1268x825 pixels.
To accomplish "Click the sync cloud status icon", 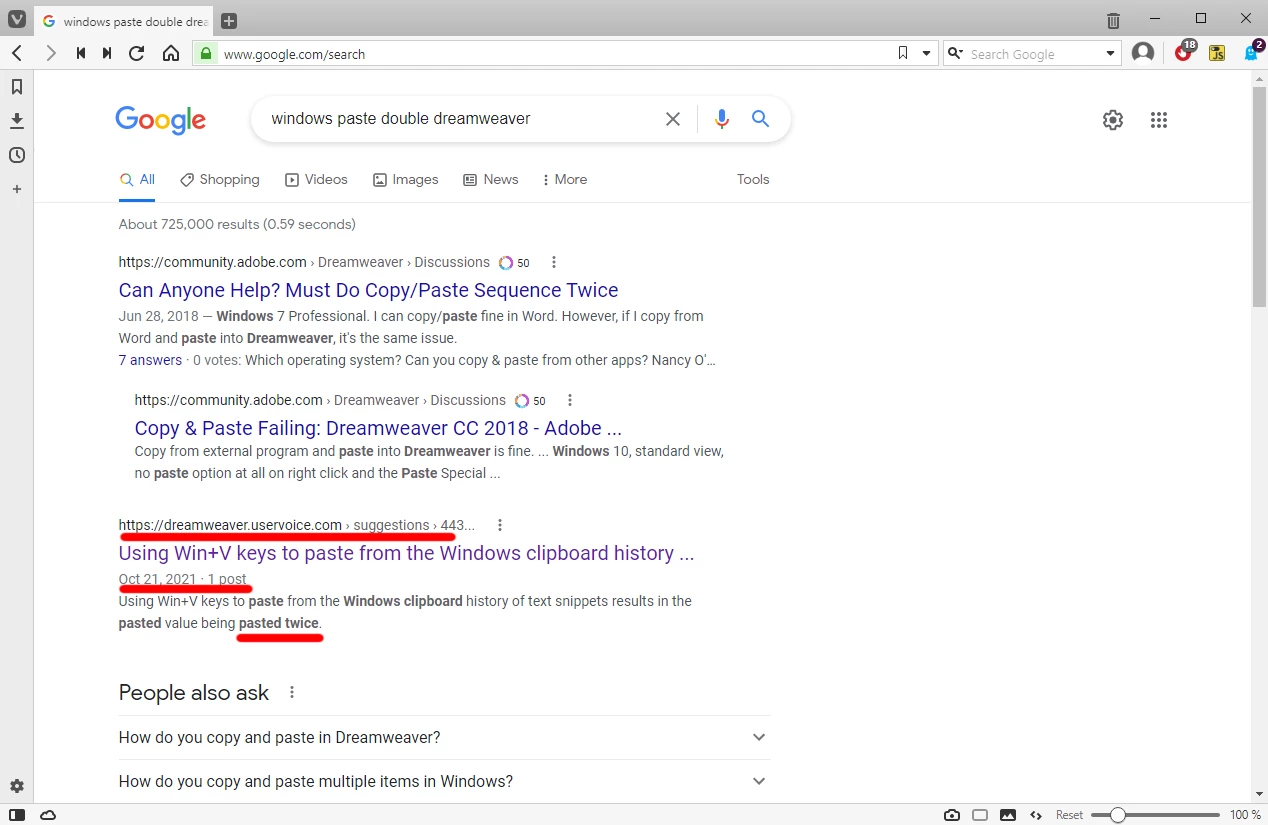I will pyautogui.click(x=48, y=815).
